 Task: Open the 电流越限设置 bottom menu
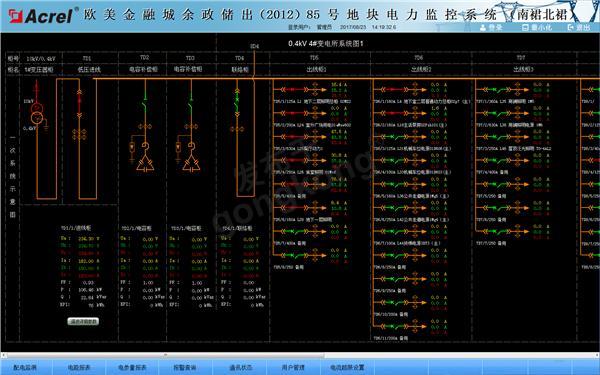[347, 367]
